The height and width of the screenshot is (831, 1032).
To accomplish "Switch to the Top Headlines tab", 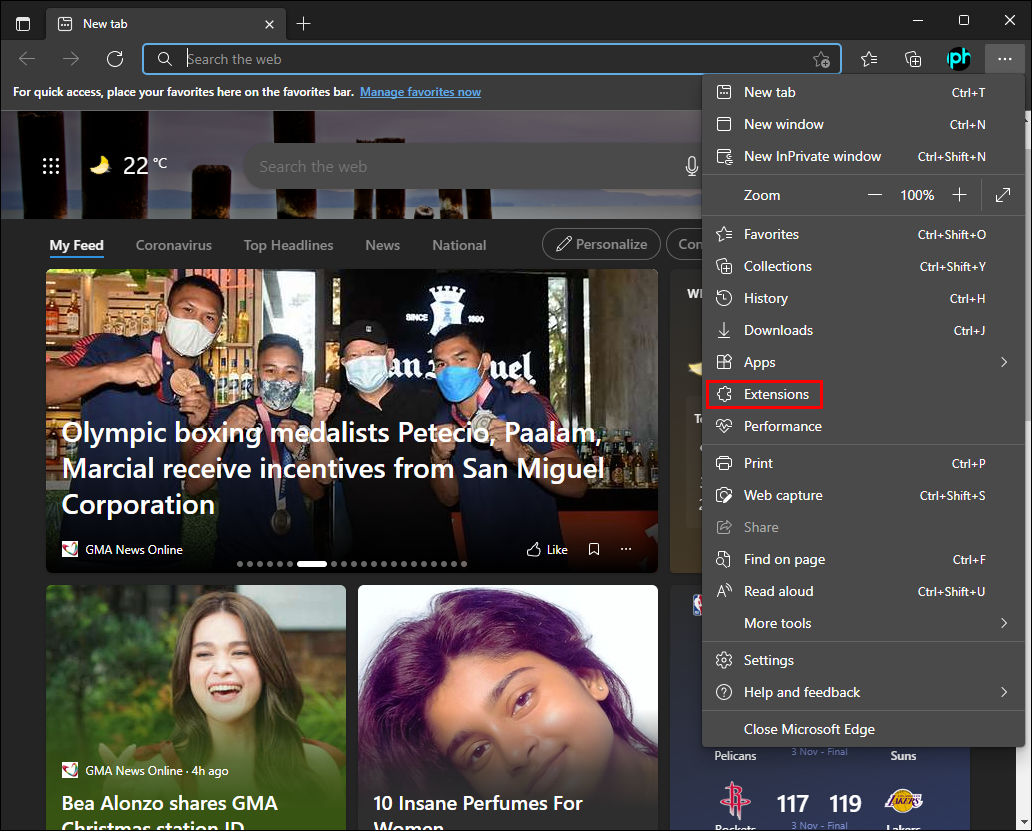I will point(288,245).
